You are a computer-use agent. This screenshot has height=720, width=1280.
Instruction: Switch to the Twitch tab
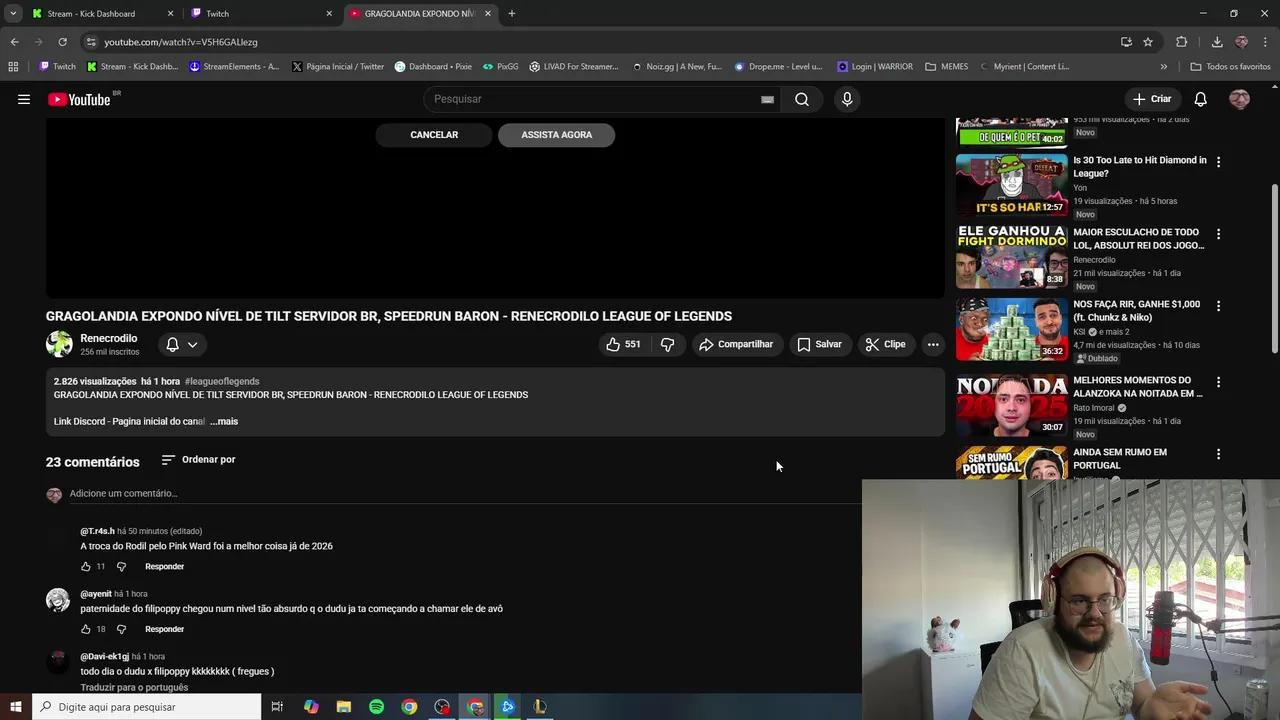point(262,14)
